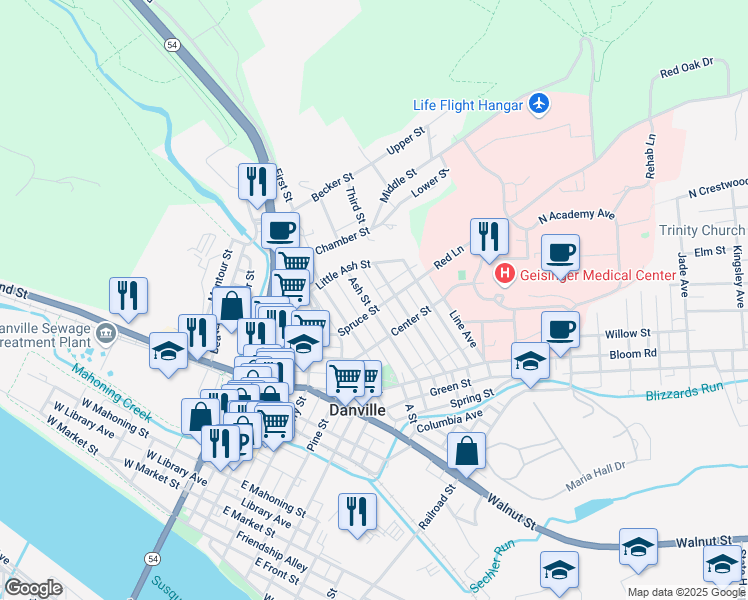Click the Friendship Alley label
748x600 pixels.
coord(271,551)
